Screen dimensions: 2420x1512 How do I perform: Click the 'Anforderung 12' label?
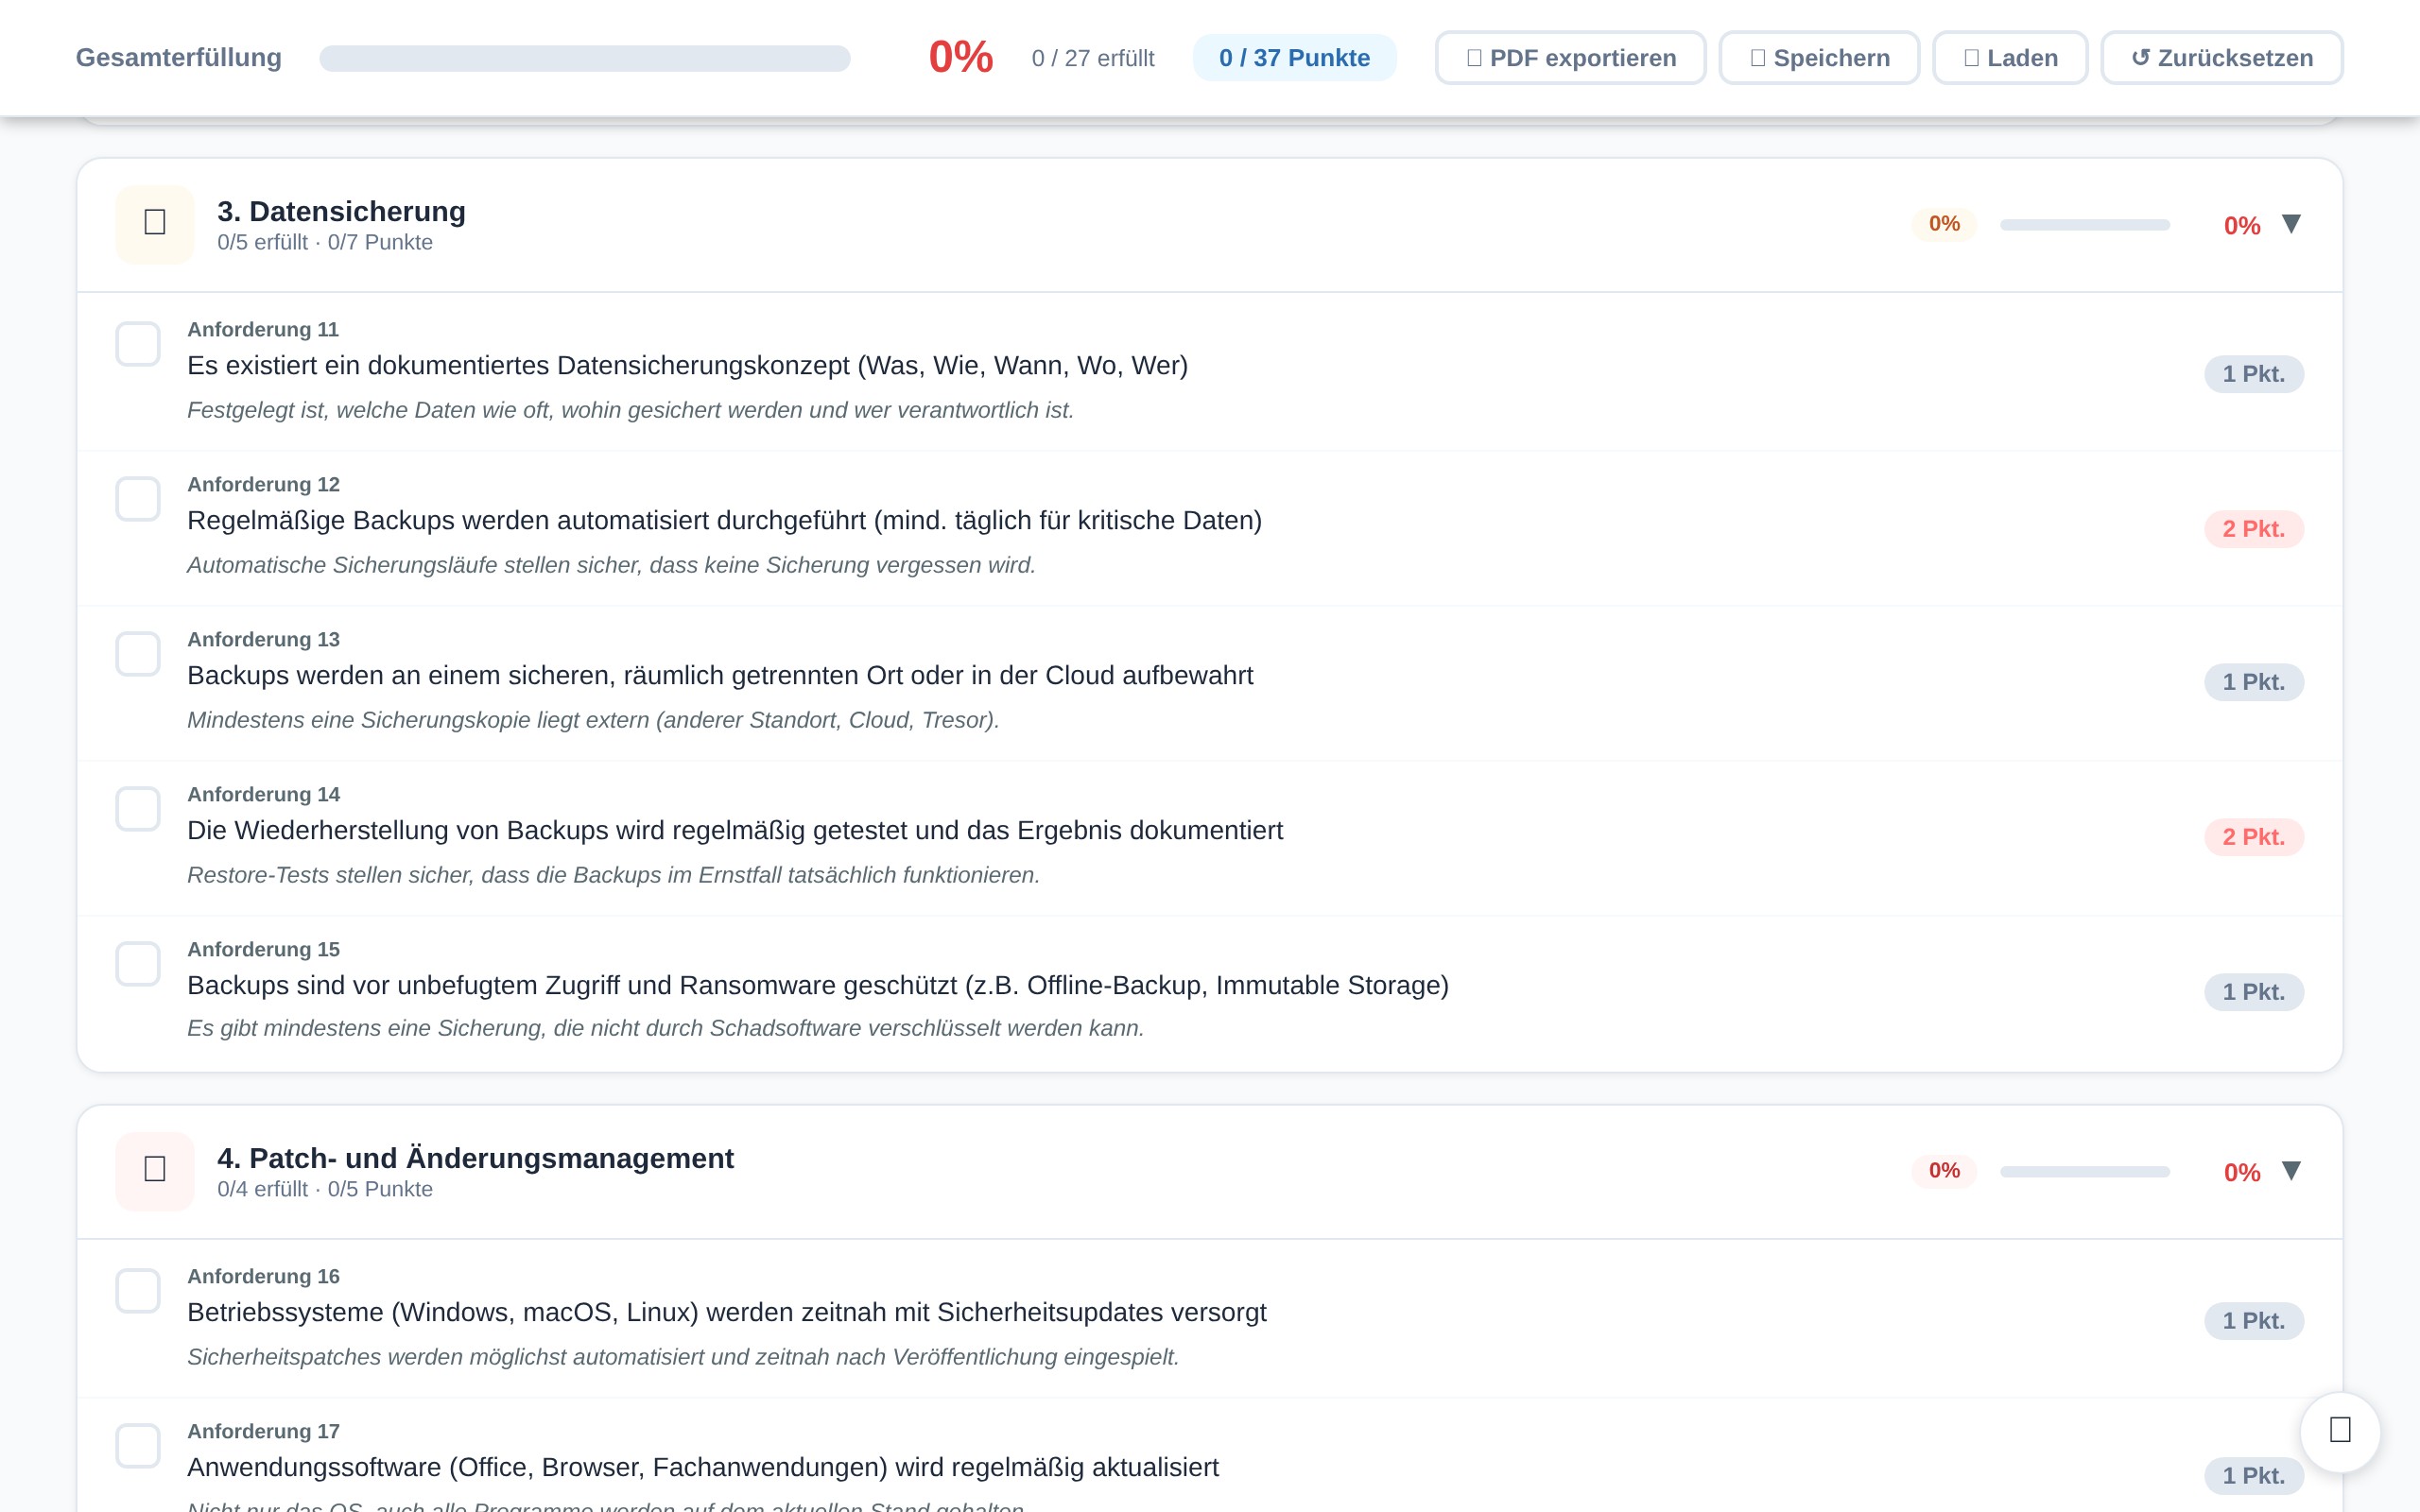(x=263, y=485)
